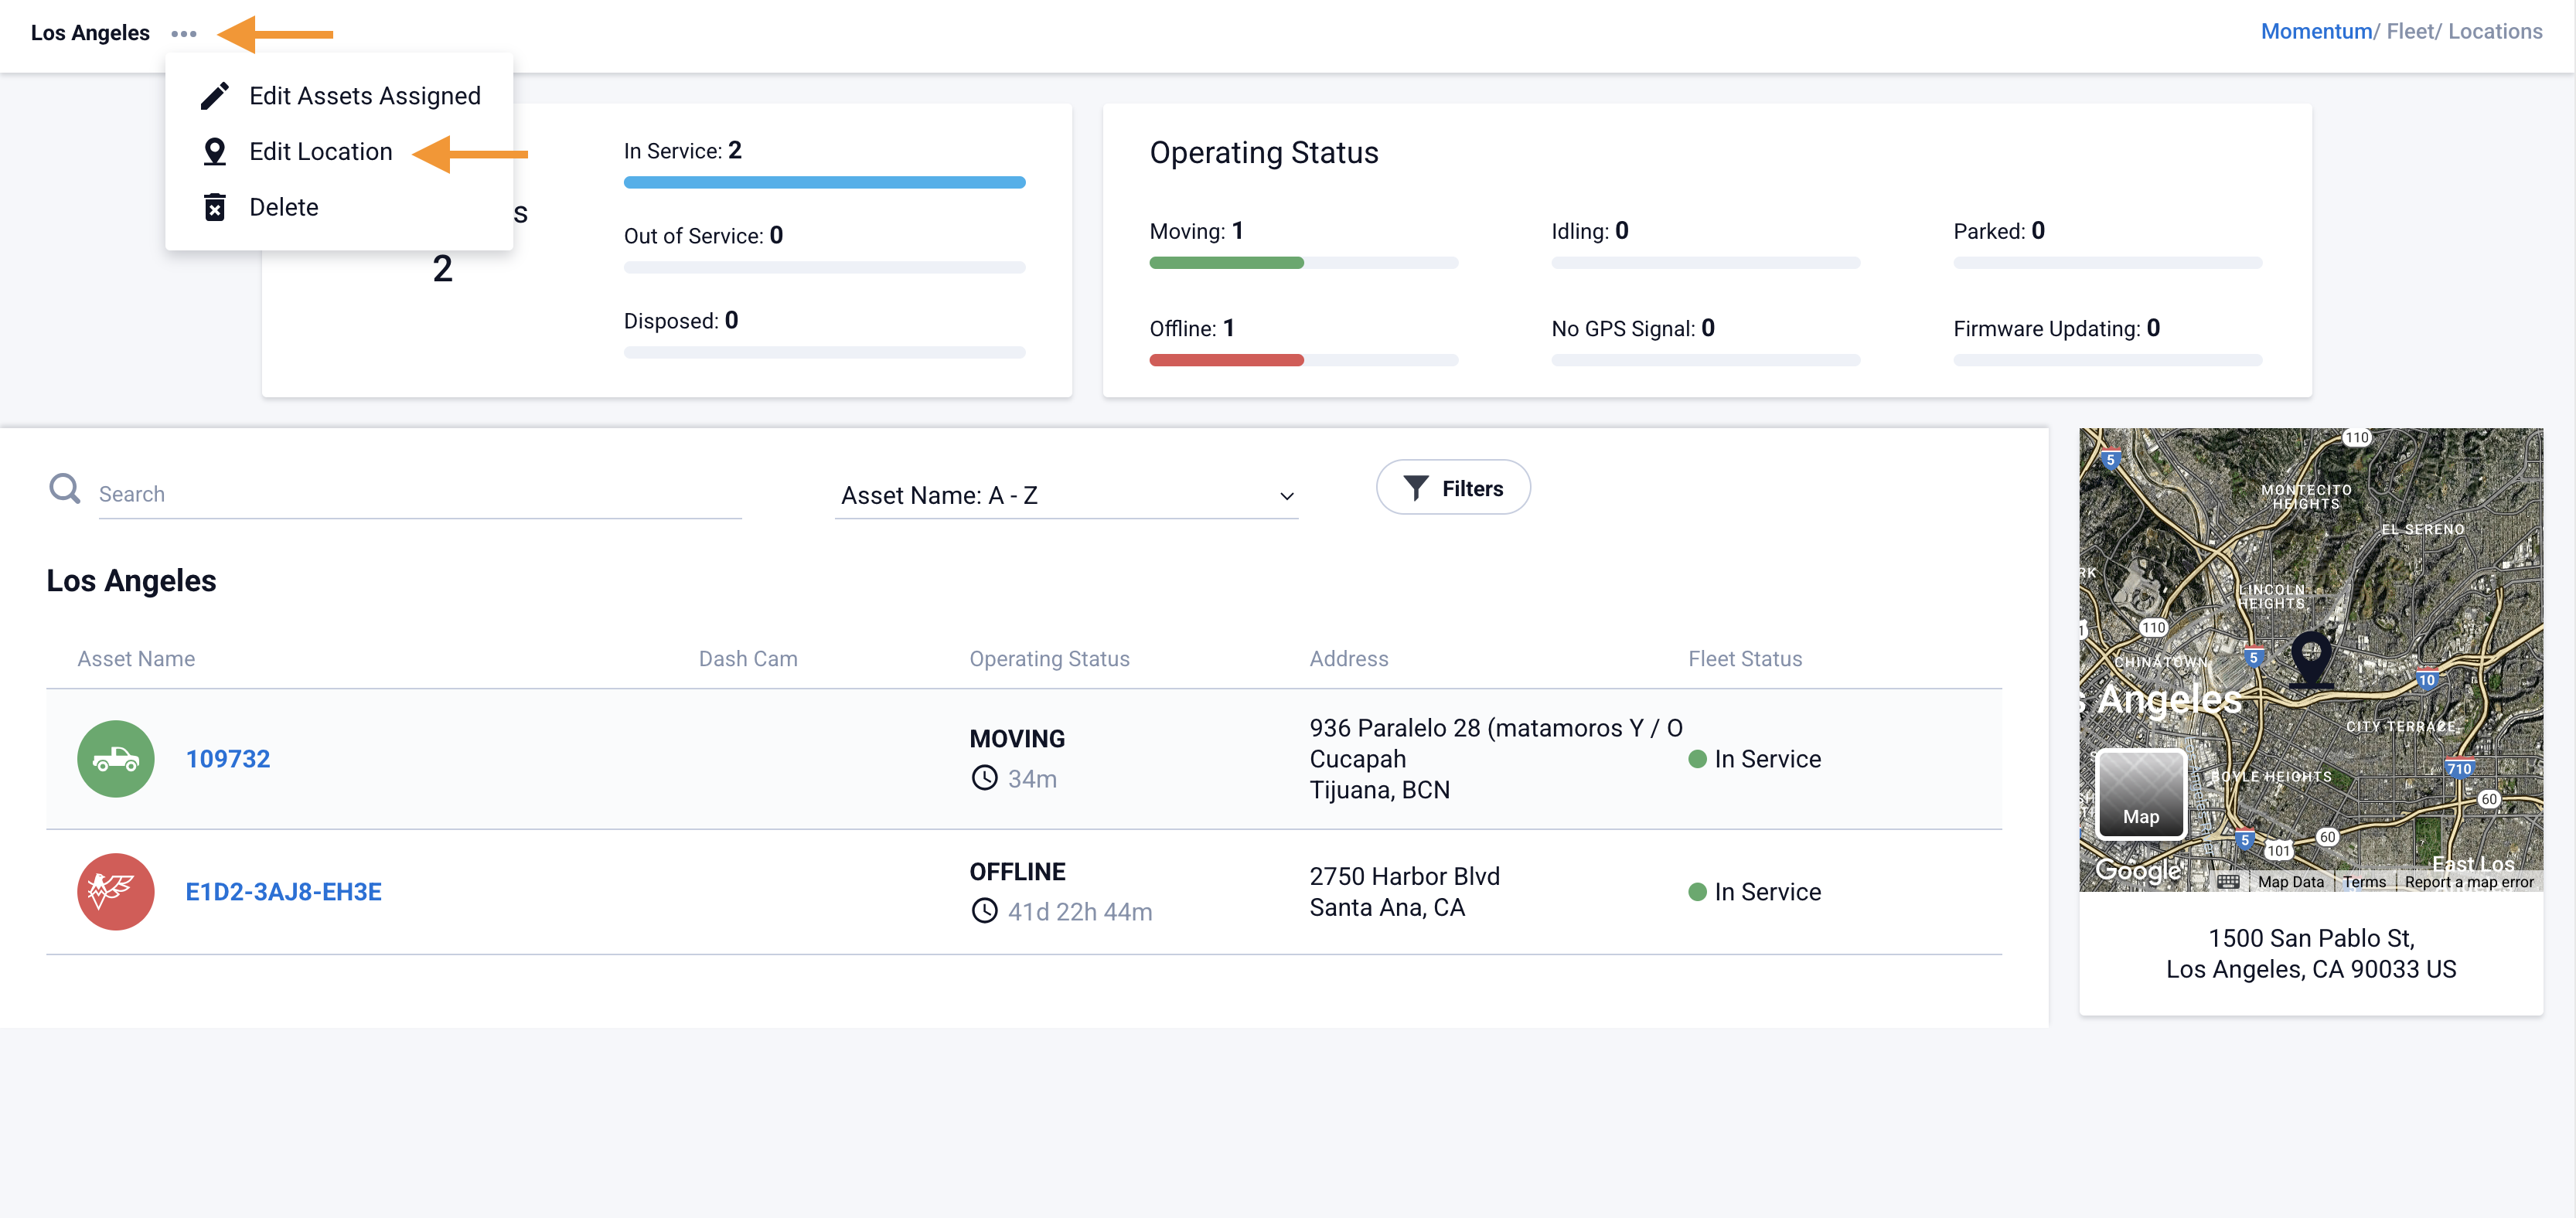Viewport: 2576px width, 1218px height.
Task: Click the black location marker on map
Action: point(2311,655)
